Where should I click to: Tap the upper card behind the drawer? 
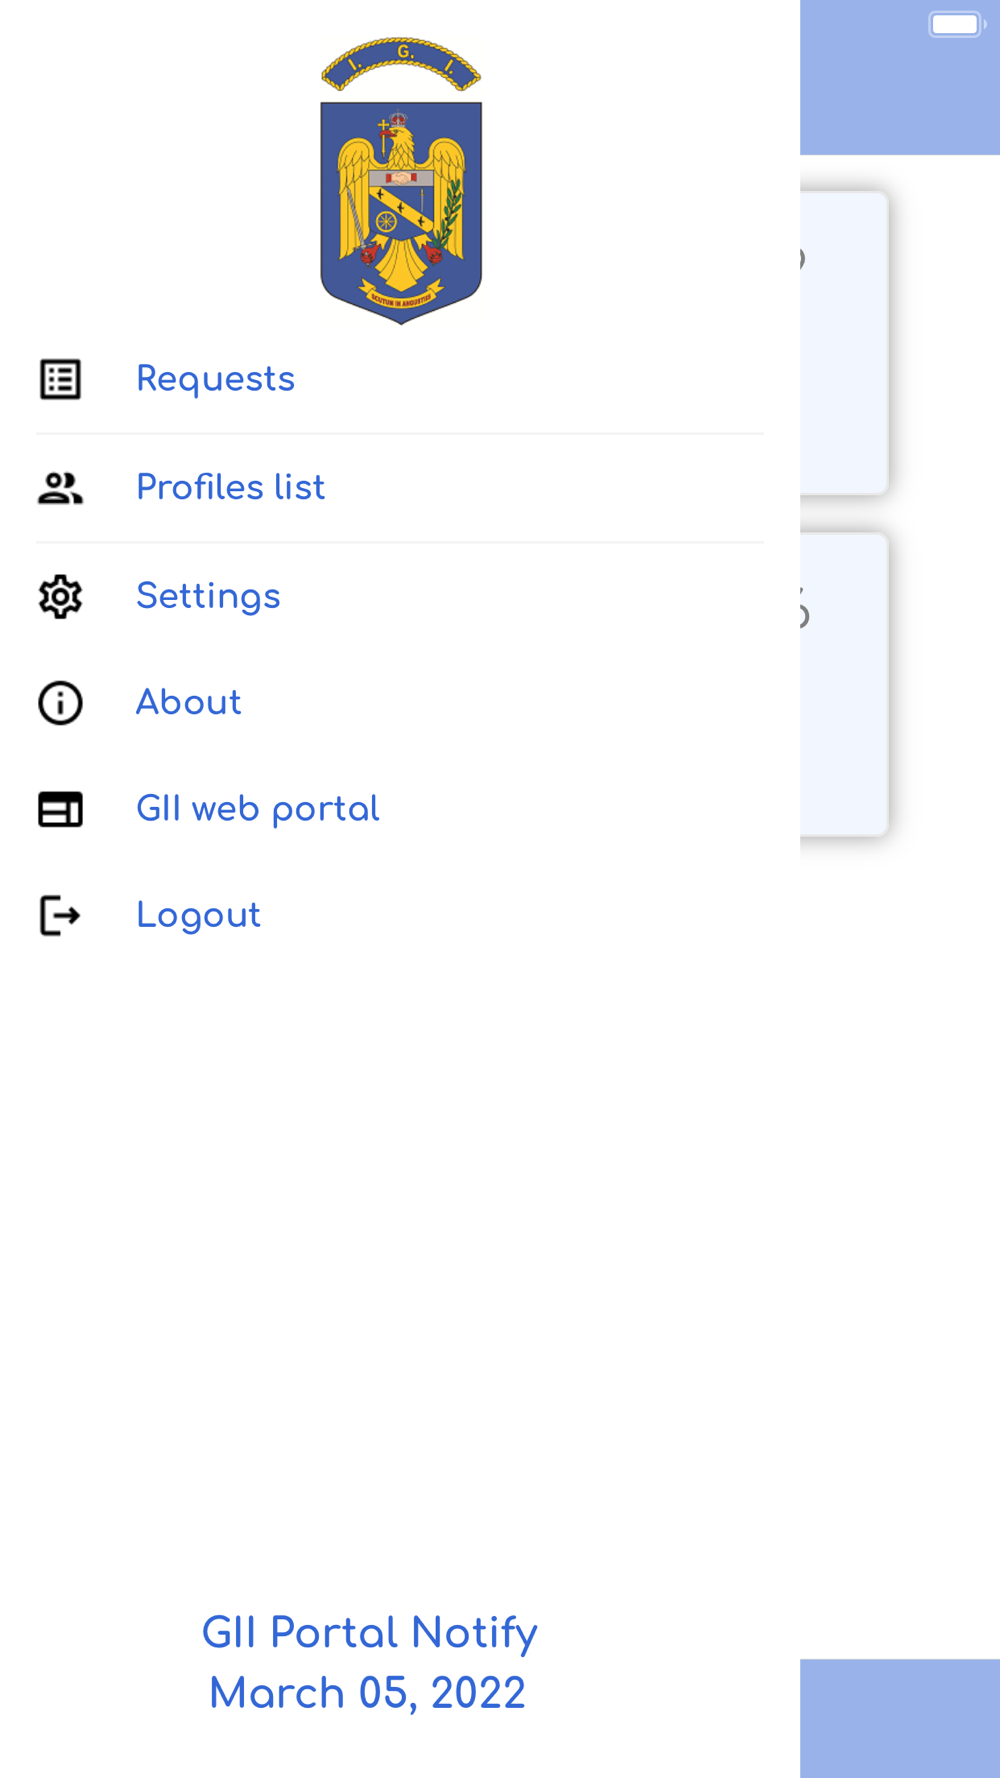coord(844,343)
